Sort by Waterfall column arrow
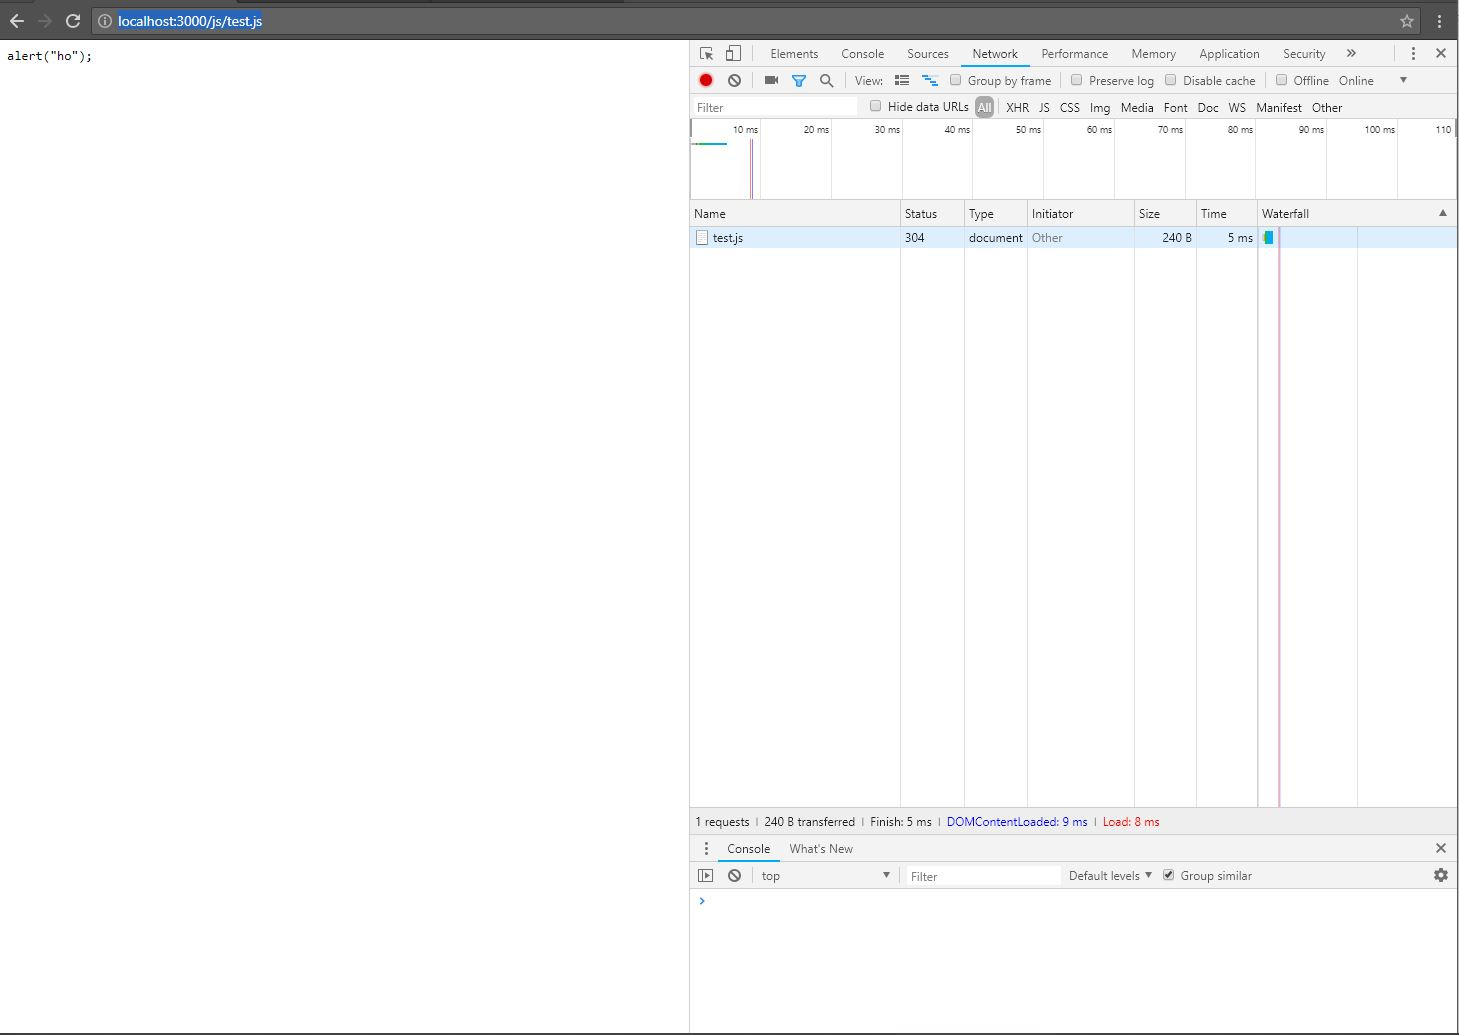 pyautogui.click(x=1443, y=213)
